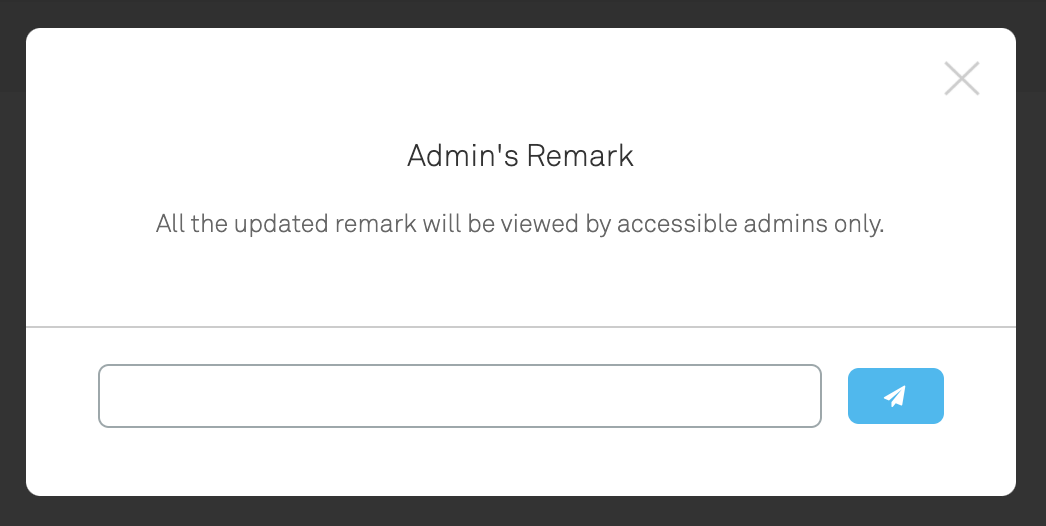The height and width of the screenshot is (526, 1046).
Task: Click the Admin's Remark heading
Action: (x=520, y=156)
